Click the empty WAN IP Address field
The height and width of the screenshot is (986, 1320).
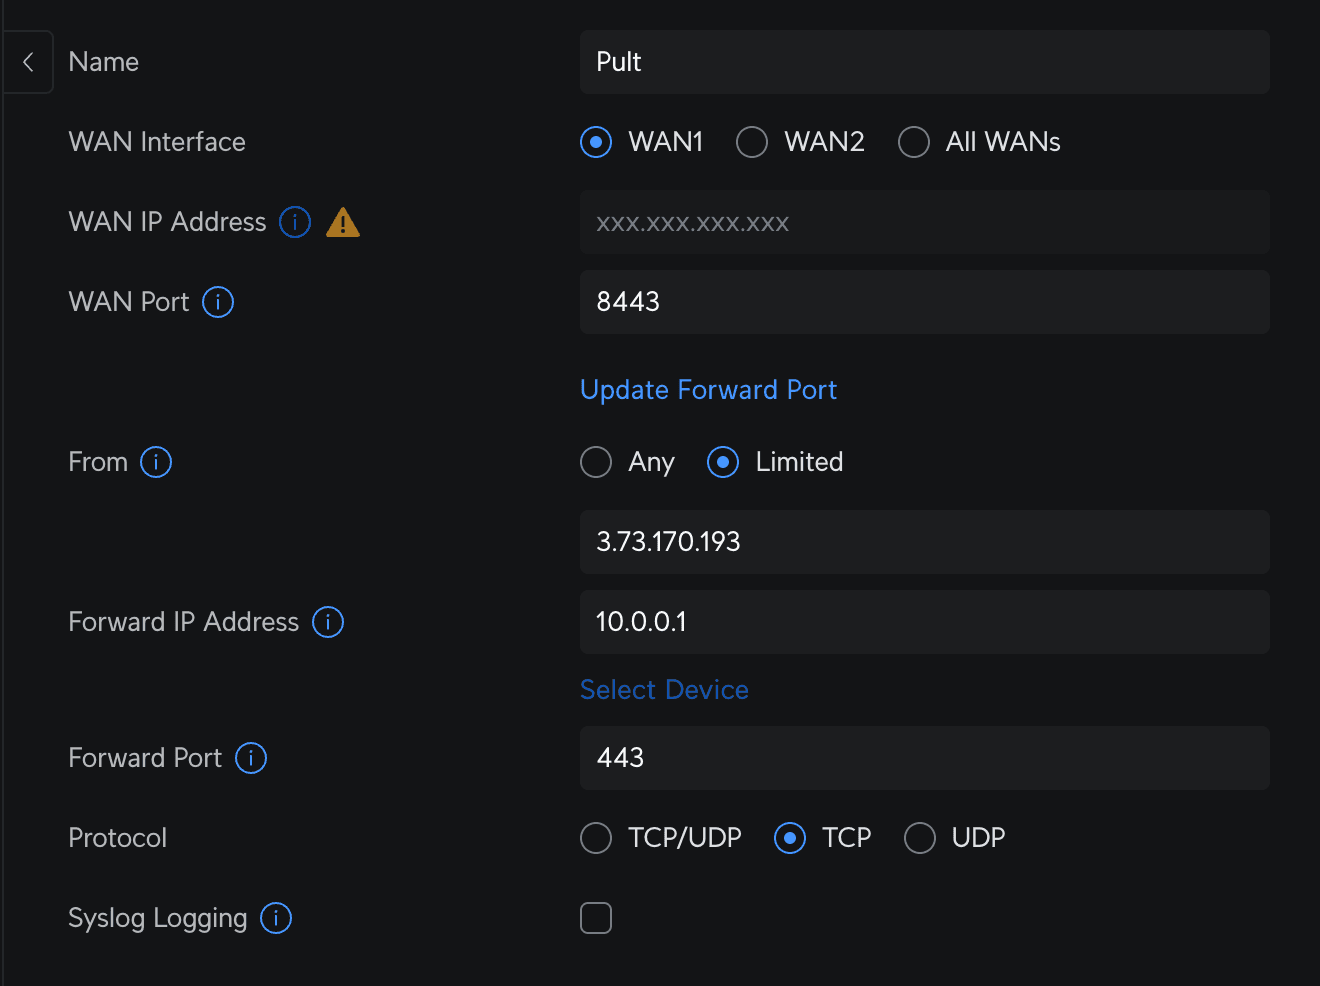[924, 222]
